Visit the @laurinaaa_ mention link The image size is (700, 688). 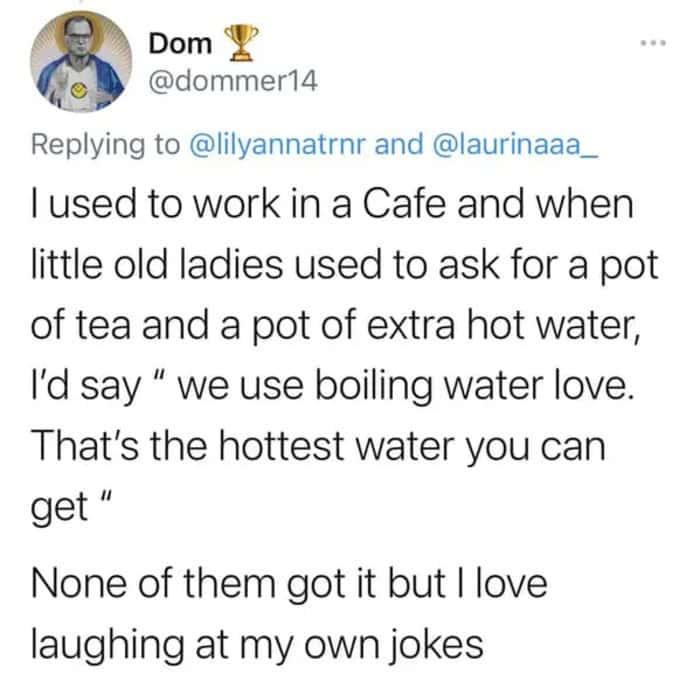[516, 145]
